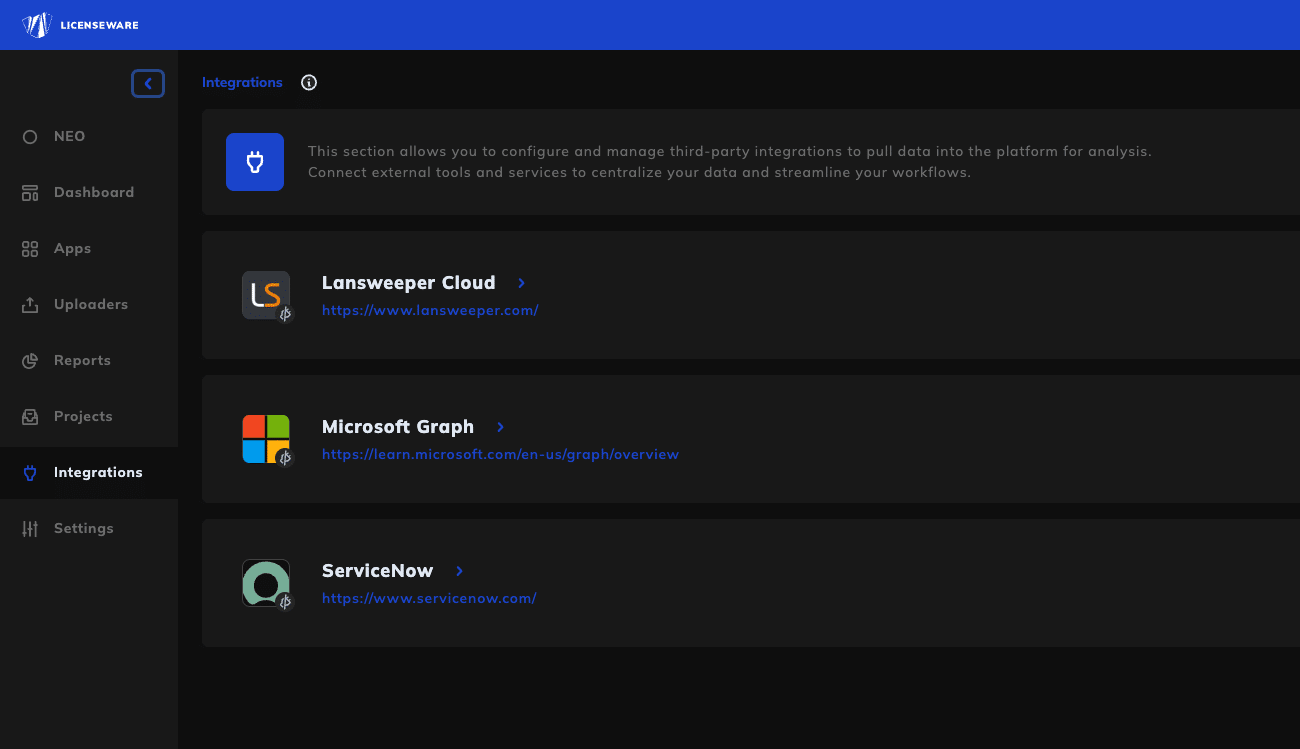Open NEO from the sidebar
Screen dimensions: 1300x749
point(69,136)
